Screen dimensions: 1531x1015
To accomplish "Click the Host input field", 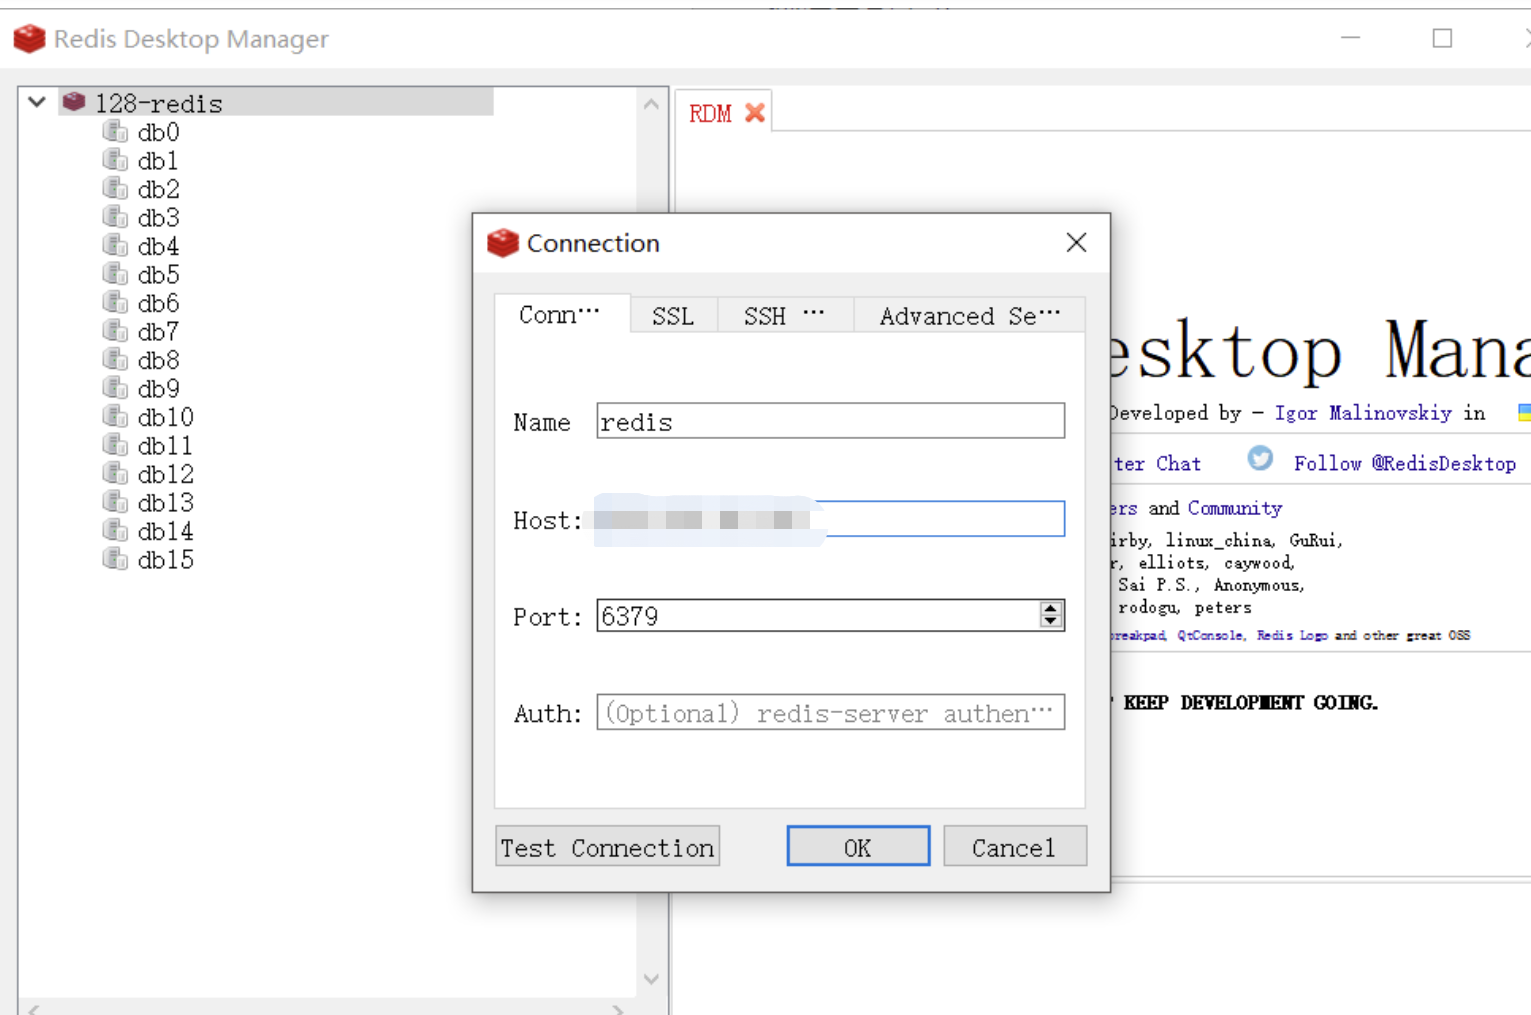I will pyautogui.click(x=830, y=519).
